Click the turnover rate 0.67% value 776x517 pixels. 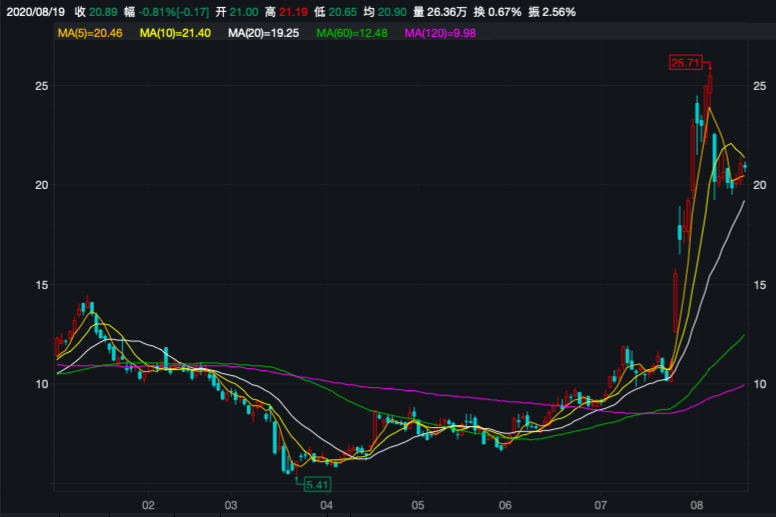[x=503, y=11]
